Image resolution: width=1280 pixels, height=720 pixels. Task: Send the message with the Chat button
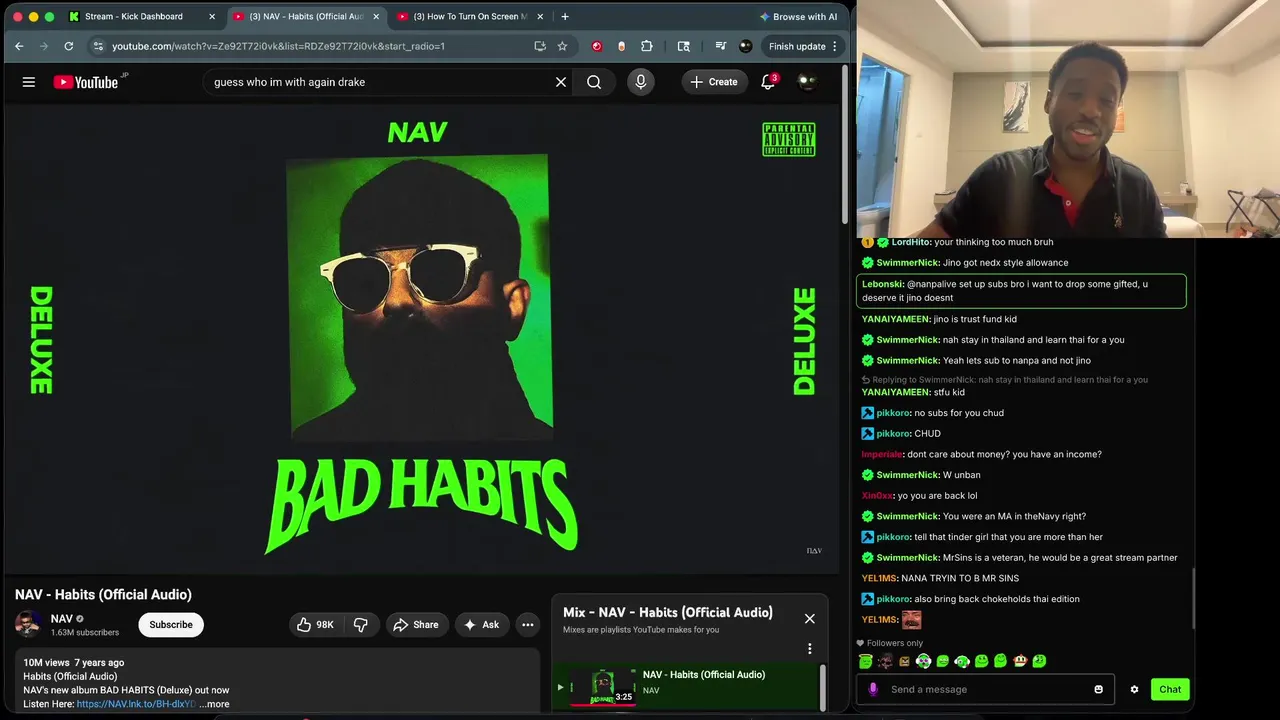[1170, 689]
